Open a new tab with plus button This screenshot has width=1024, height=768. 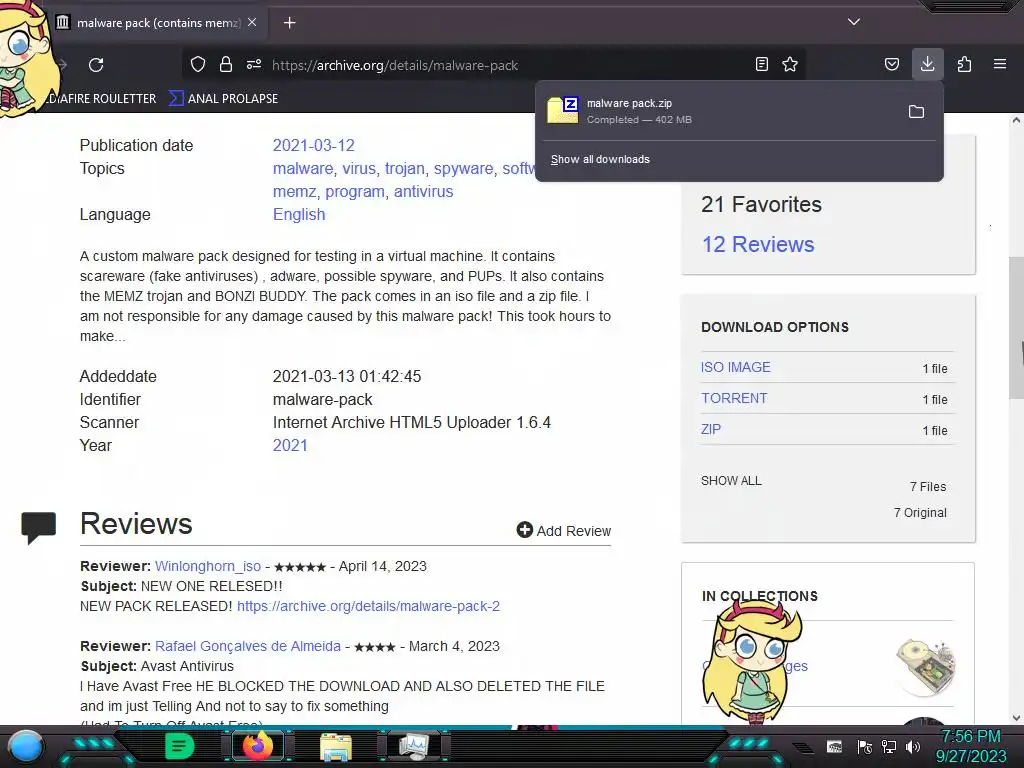pos(289,23)
